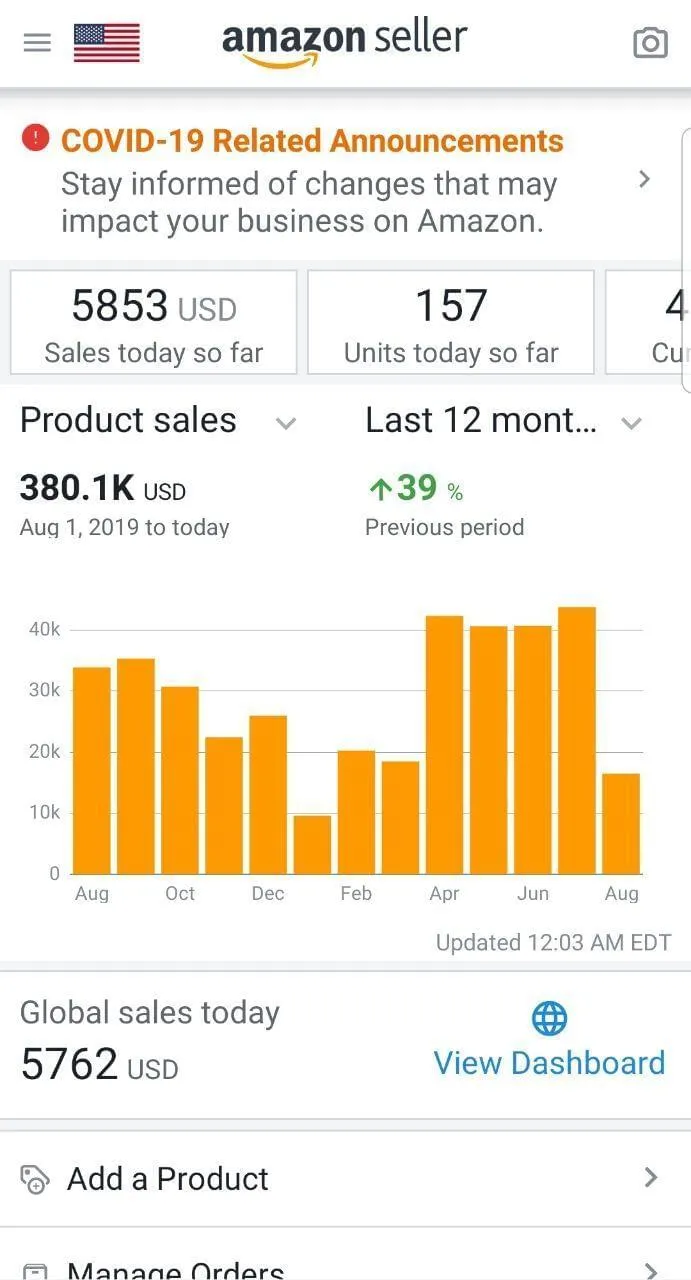
Task: Click the July bar in sales chart
Action: tap(577, 740)
